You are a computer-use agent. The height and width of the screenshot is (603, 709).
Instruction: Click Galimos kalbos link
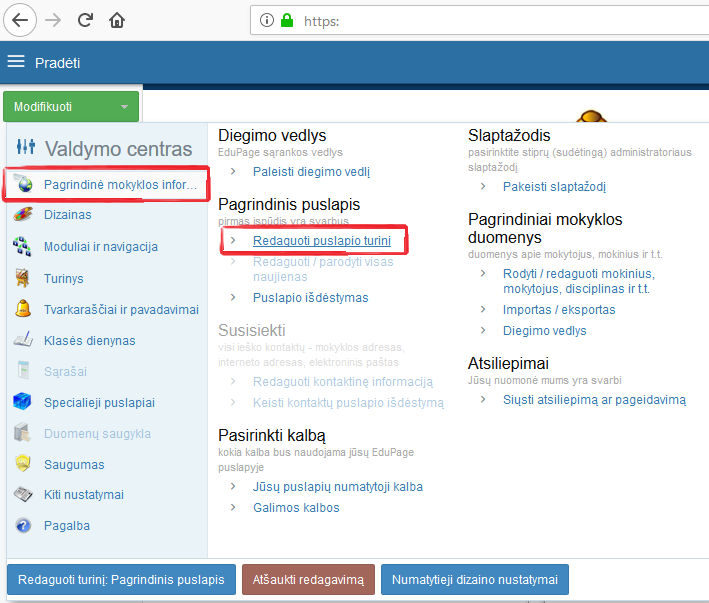[x=296, y=508]
